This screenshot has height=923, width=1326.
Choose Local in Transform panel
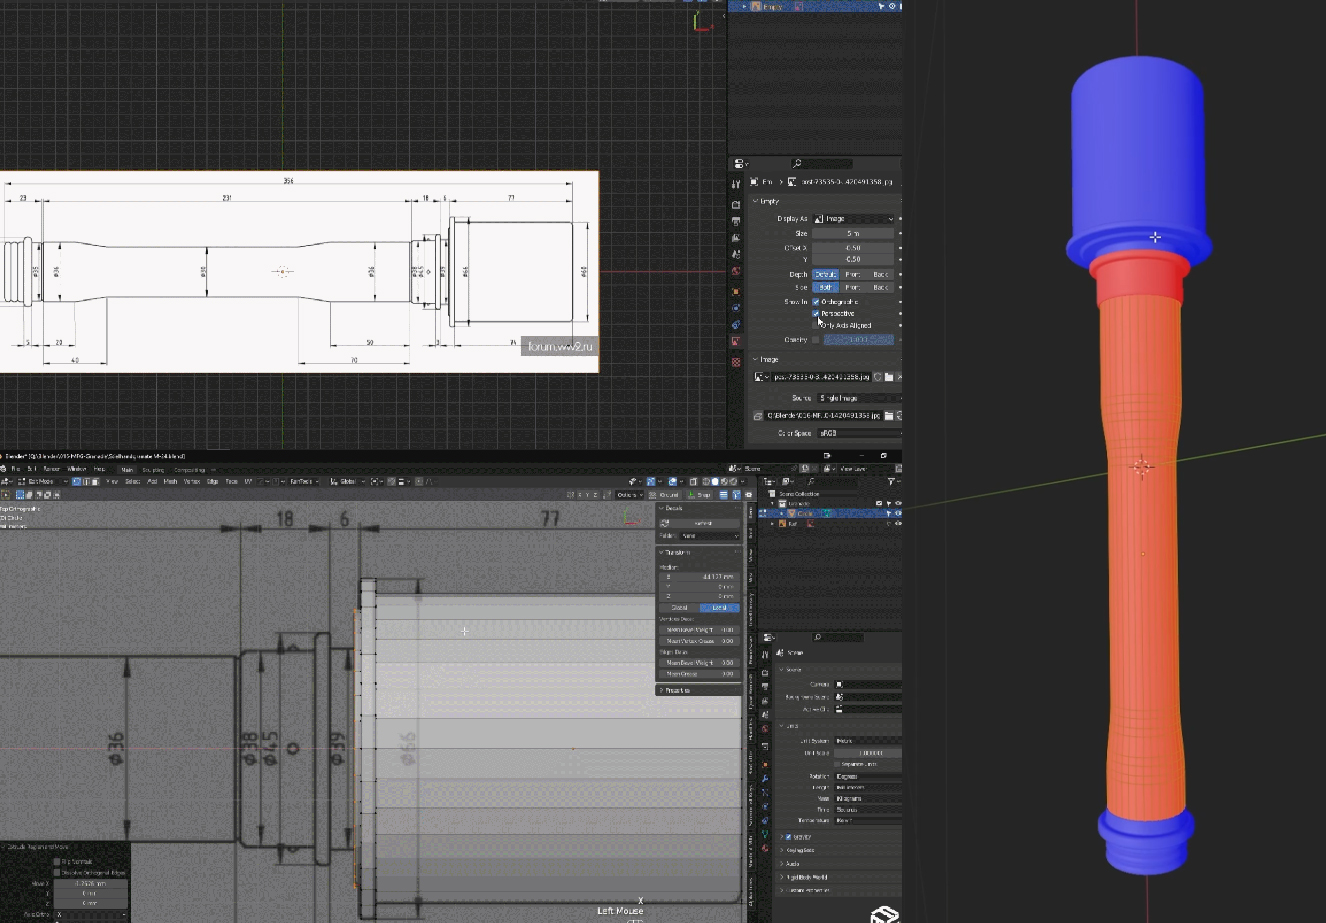click(719, 607)
